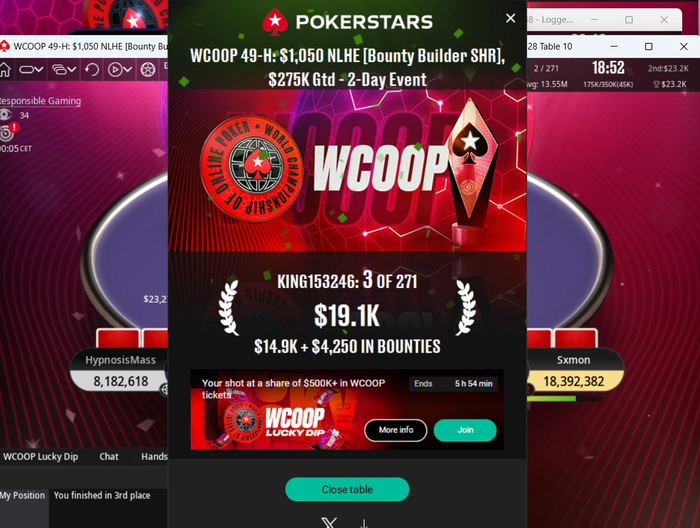Open the Hands tab
Viewport: 700px width, 528px height.
[x=154, y=457]
